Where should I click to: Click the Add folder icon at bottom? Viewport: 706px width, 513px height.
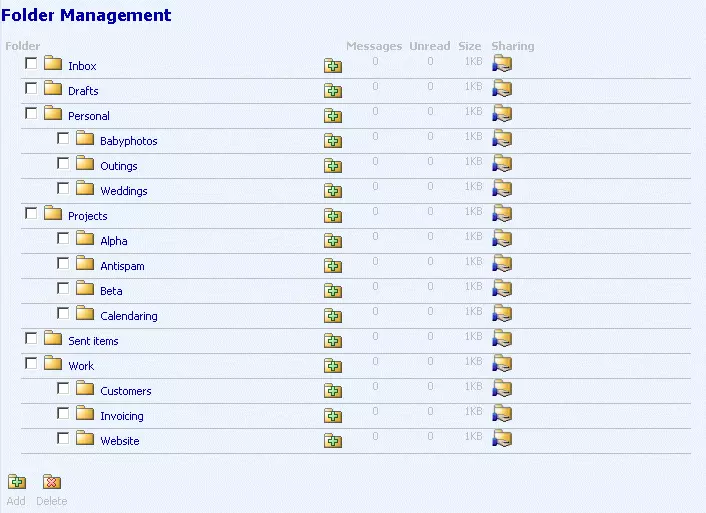17,482
